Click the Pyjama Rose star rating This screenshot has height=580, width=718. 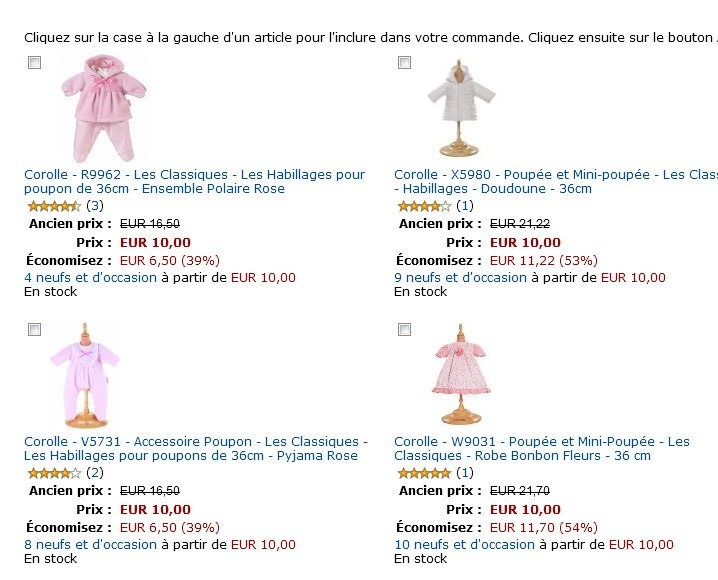coord(52,473)
